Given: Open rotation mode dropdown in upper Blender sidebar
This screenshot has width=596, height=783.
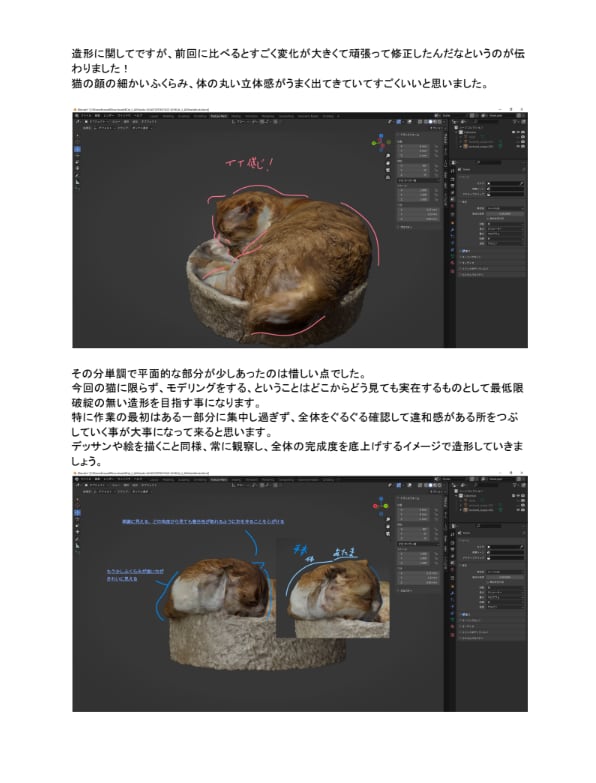Looking at the screenshot, I should 418,179.
